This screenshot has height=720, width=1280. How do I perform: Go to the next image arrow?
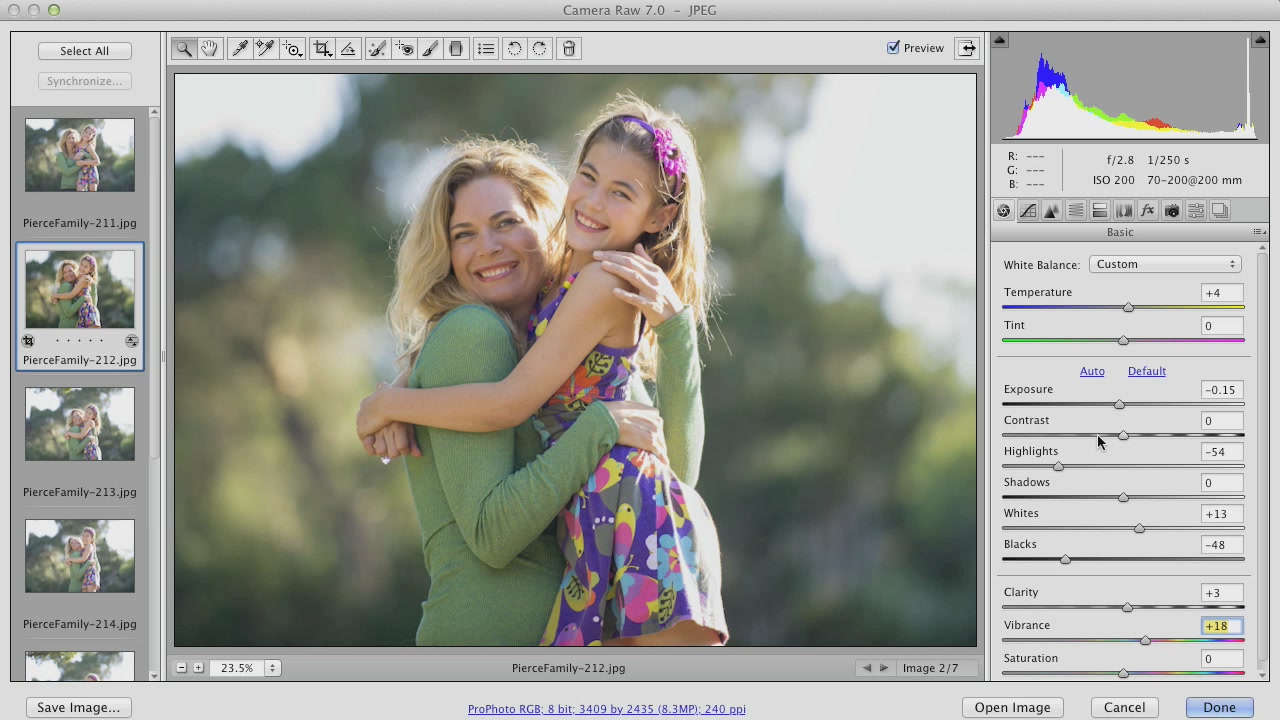point(884,668)
